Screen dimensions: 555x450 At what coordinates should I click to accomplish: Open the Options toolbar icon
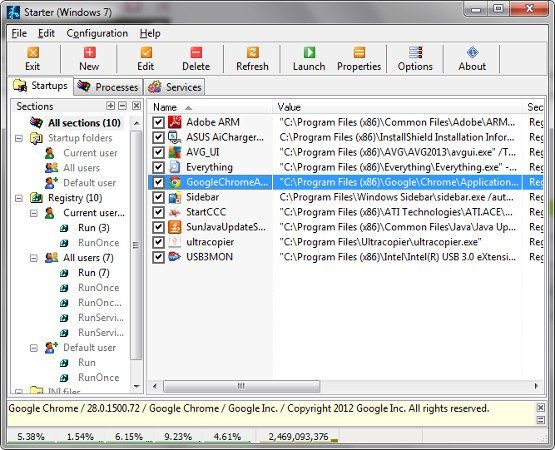coord(415,59)
